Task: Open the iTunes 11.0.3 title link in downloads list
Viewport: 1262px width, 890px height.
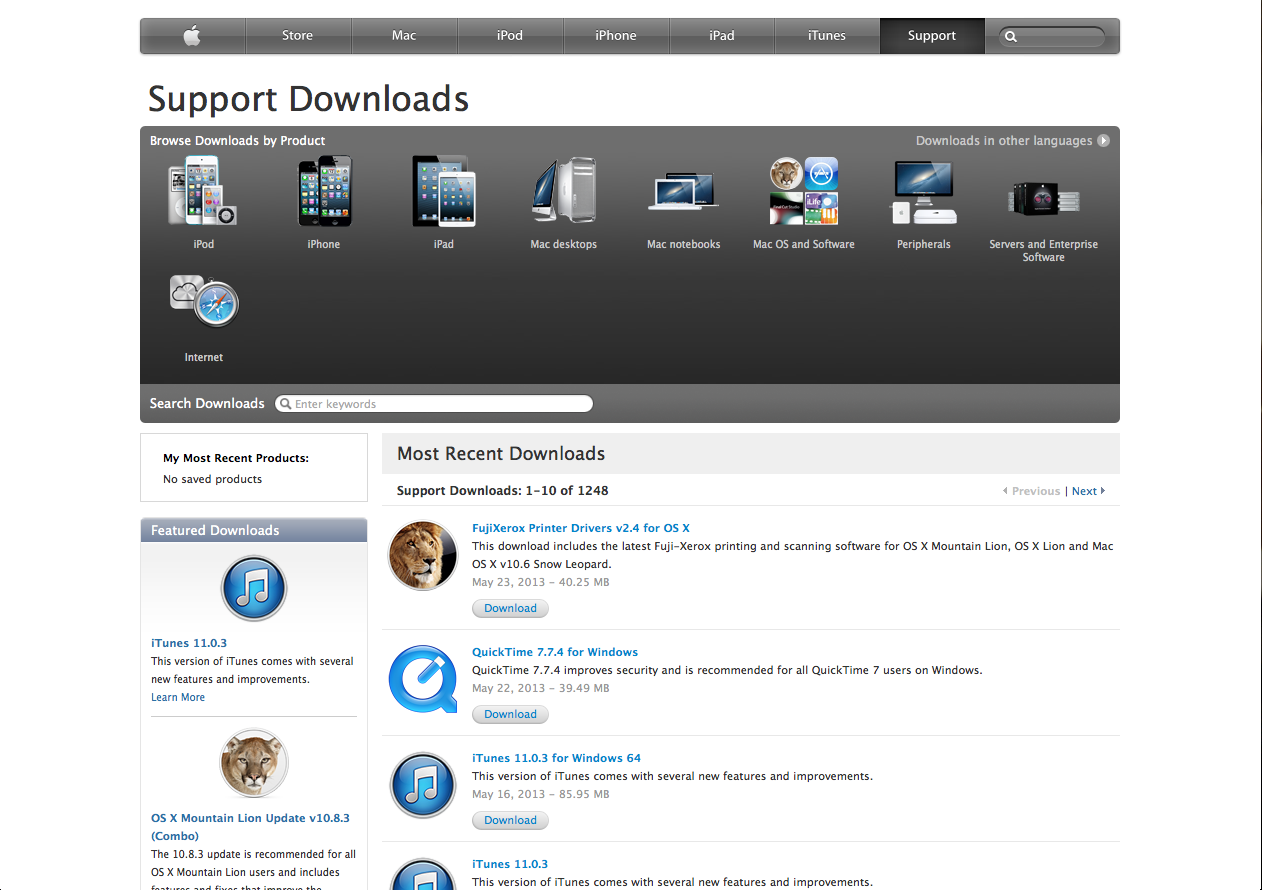Action: pyautogui.click(x=510, y=864)
